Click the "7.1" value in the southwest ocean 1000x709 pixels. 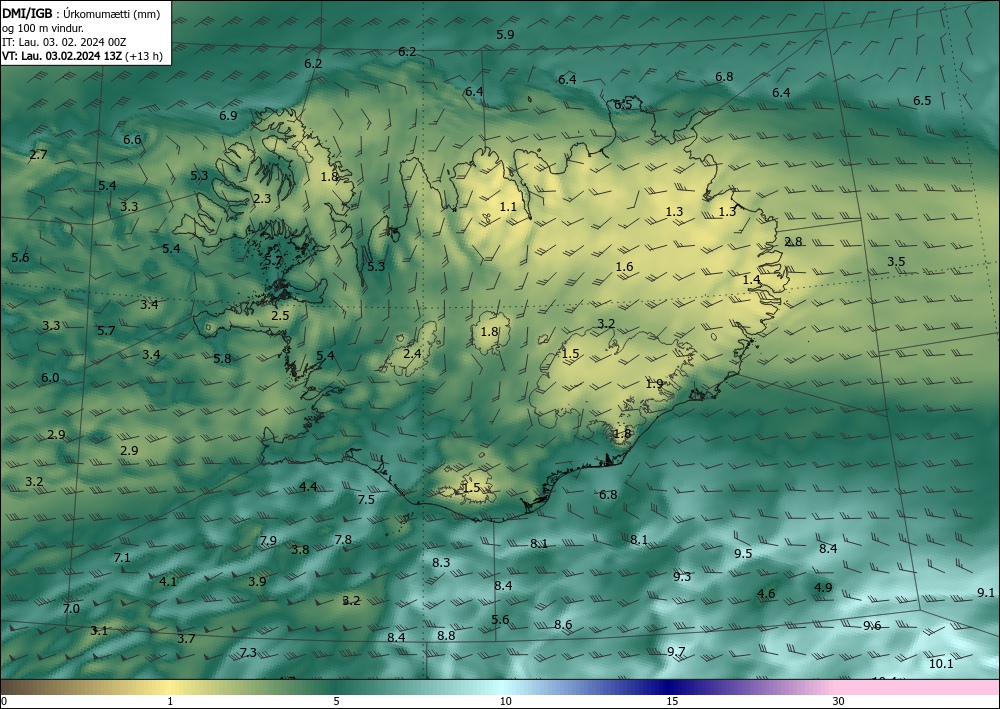pyautogui.click(x=122, y=557)
